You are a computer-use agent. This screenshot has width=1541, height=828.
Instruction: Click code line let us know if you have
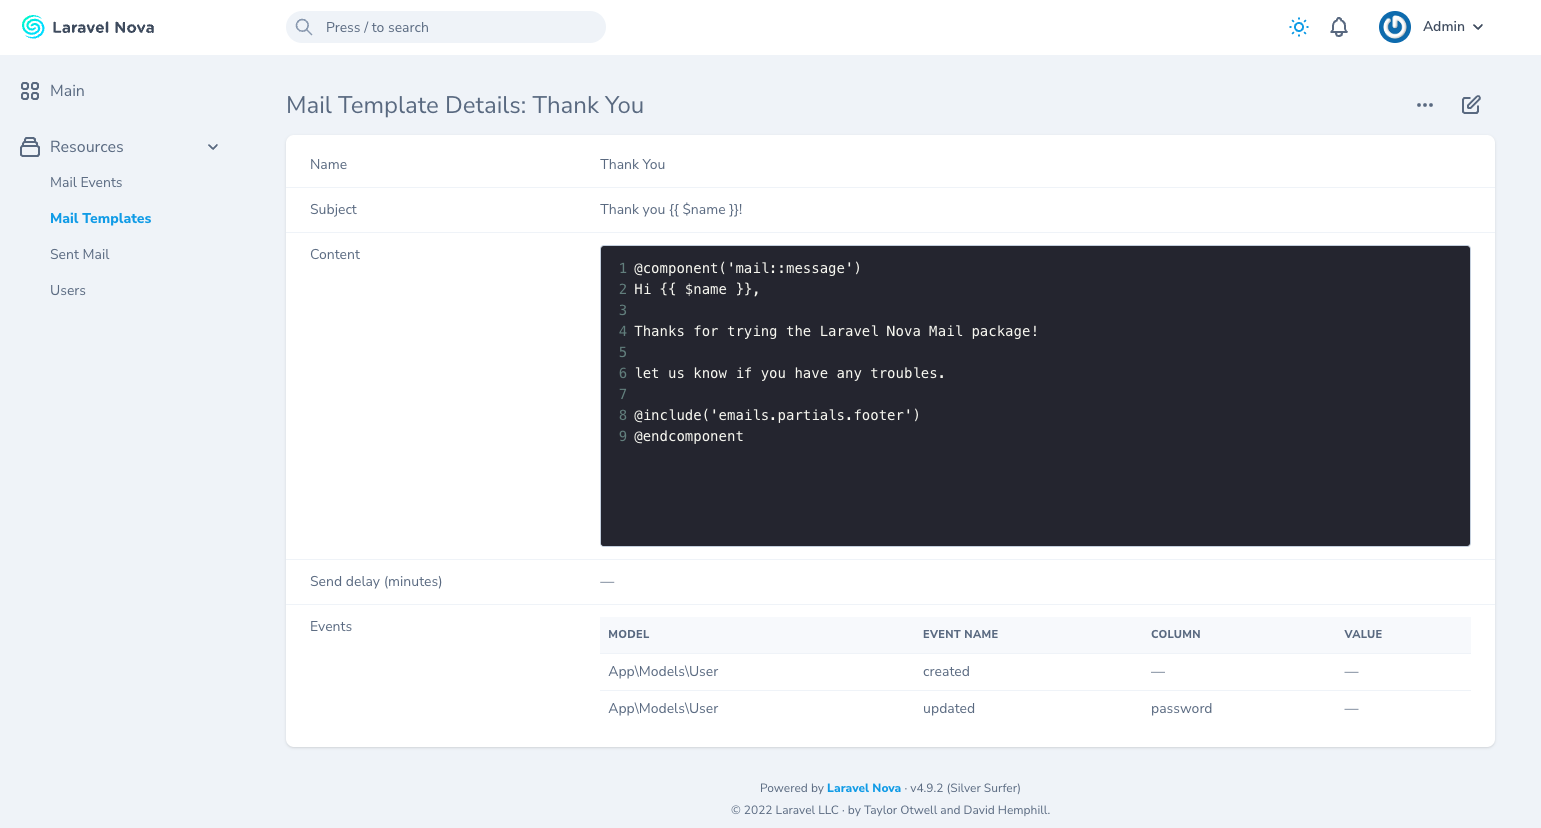click(789, 373)
